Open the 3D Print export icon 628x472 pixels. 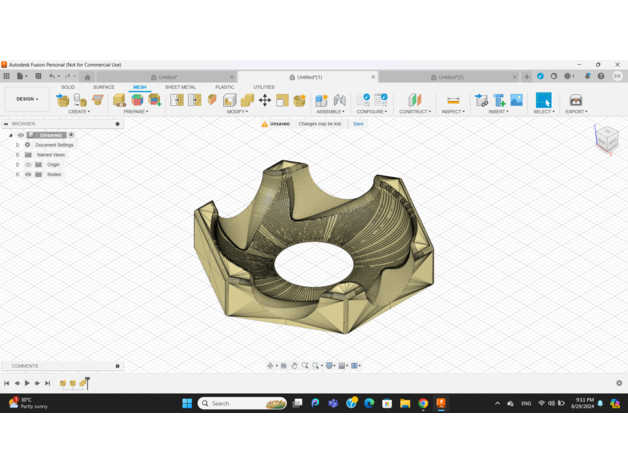575,100
